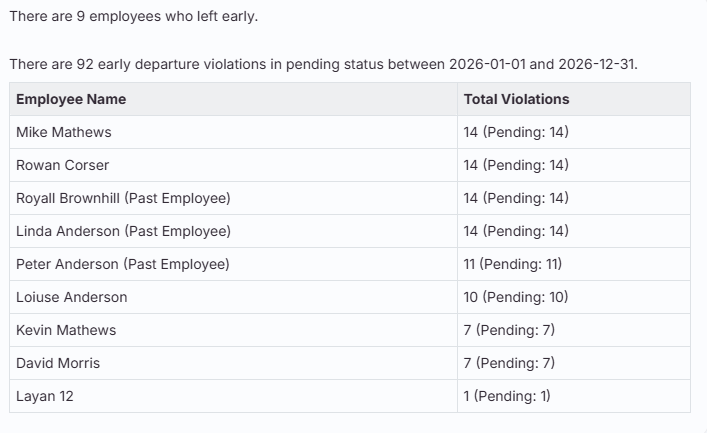
Task: Click the Total Violations column header
Action: pyautogui.click(x=574, y=99)
